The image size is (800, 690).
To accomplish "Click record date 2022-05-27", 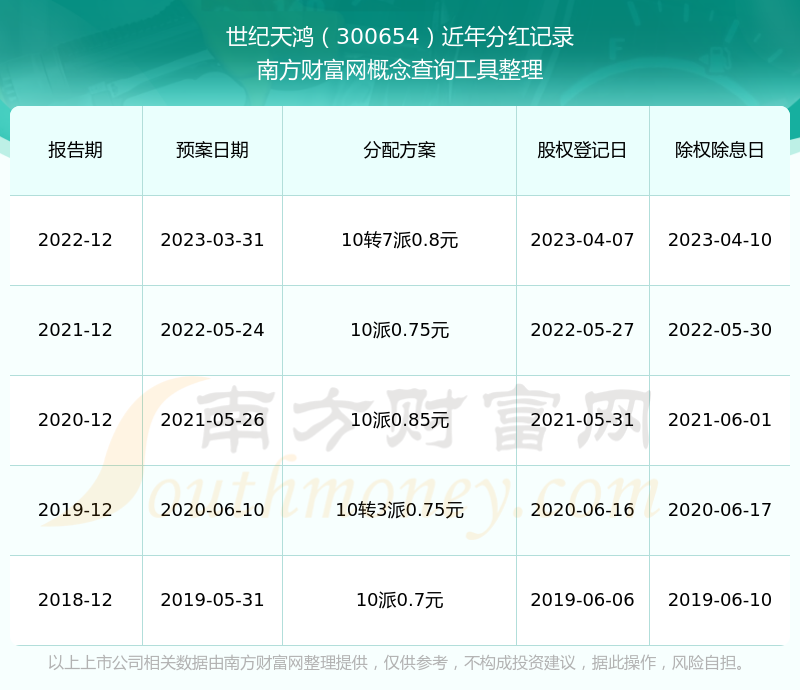I will tap(582, 330).
